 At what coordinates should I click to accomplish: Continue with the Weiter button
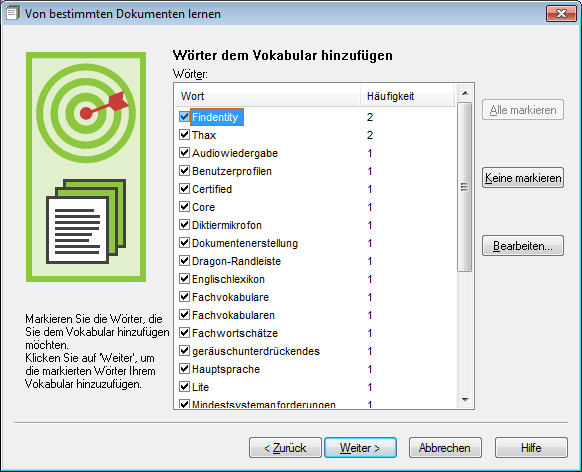[x=360, y=448]
